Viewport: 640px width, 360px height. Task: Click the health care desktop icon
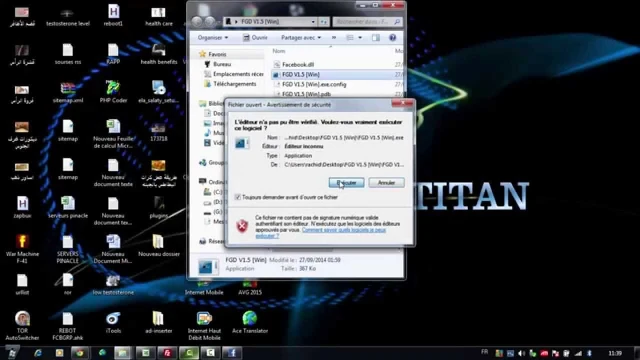pos(159,16)
